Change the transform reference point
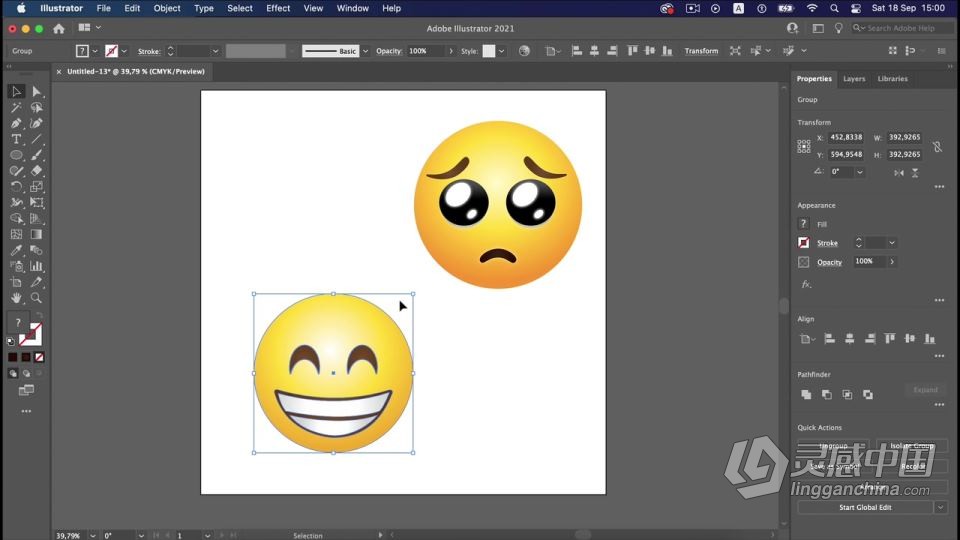The image size is (960, 540). [804, 146]
